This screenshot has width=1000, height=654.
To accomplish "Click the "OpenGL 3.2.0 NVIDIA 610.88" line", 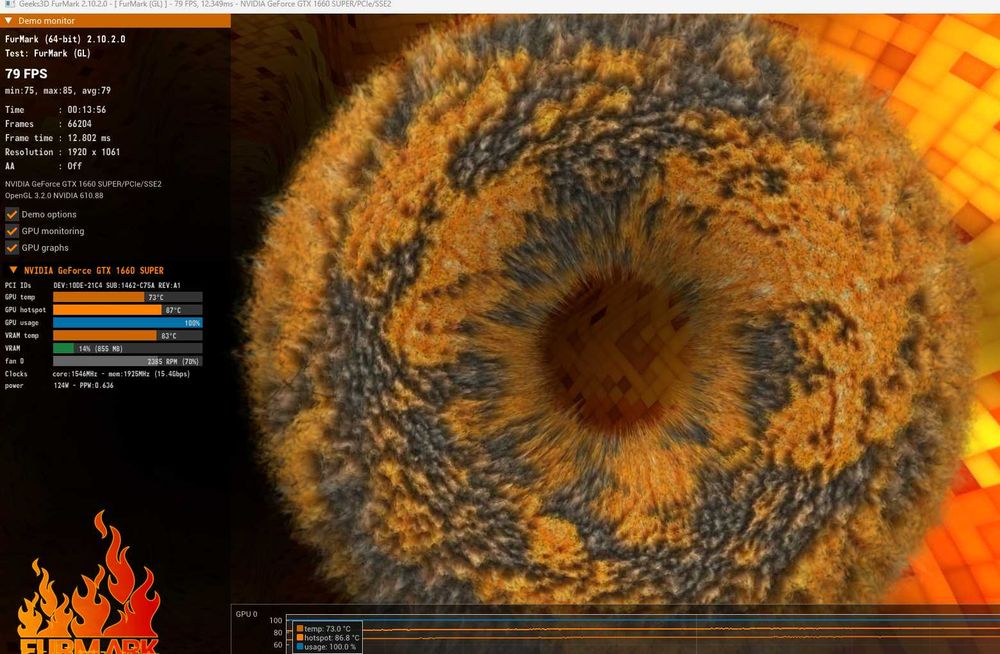I will [54, 195].
